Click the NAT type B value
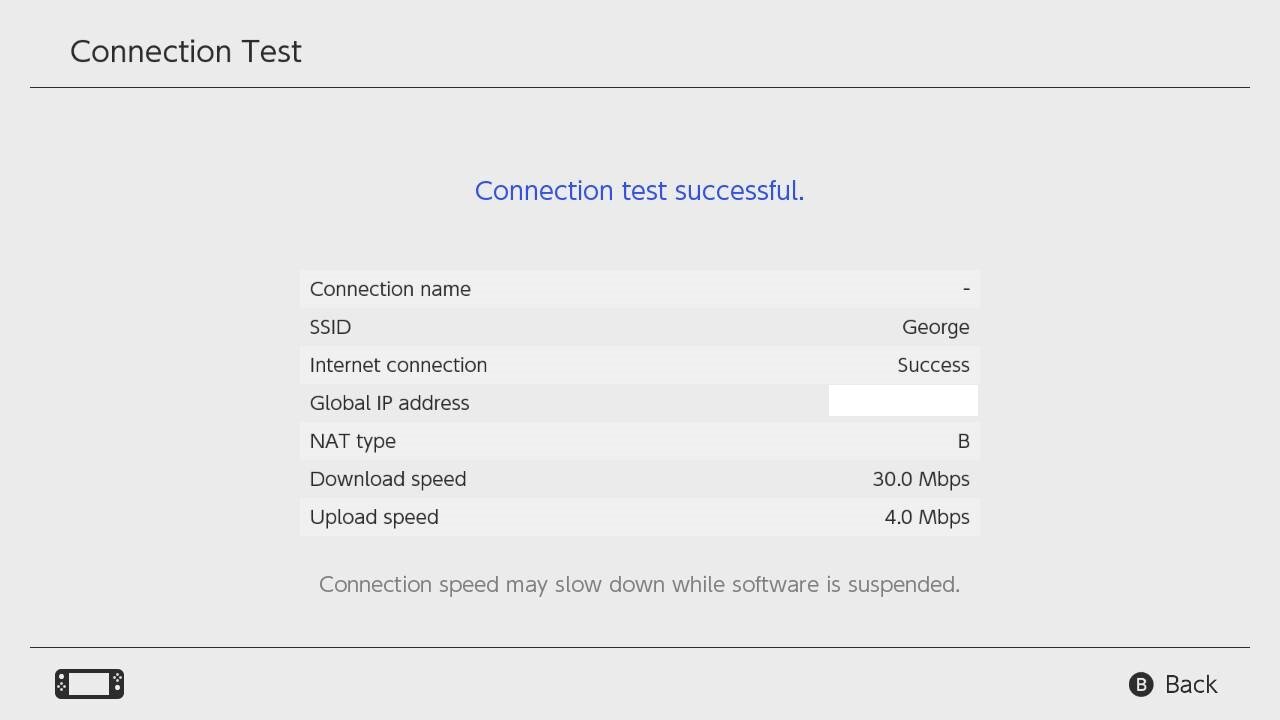The width and height of the screenshot is (1280, 720). [x=963, y=441]
